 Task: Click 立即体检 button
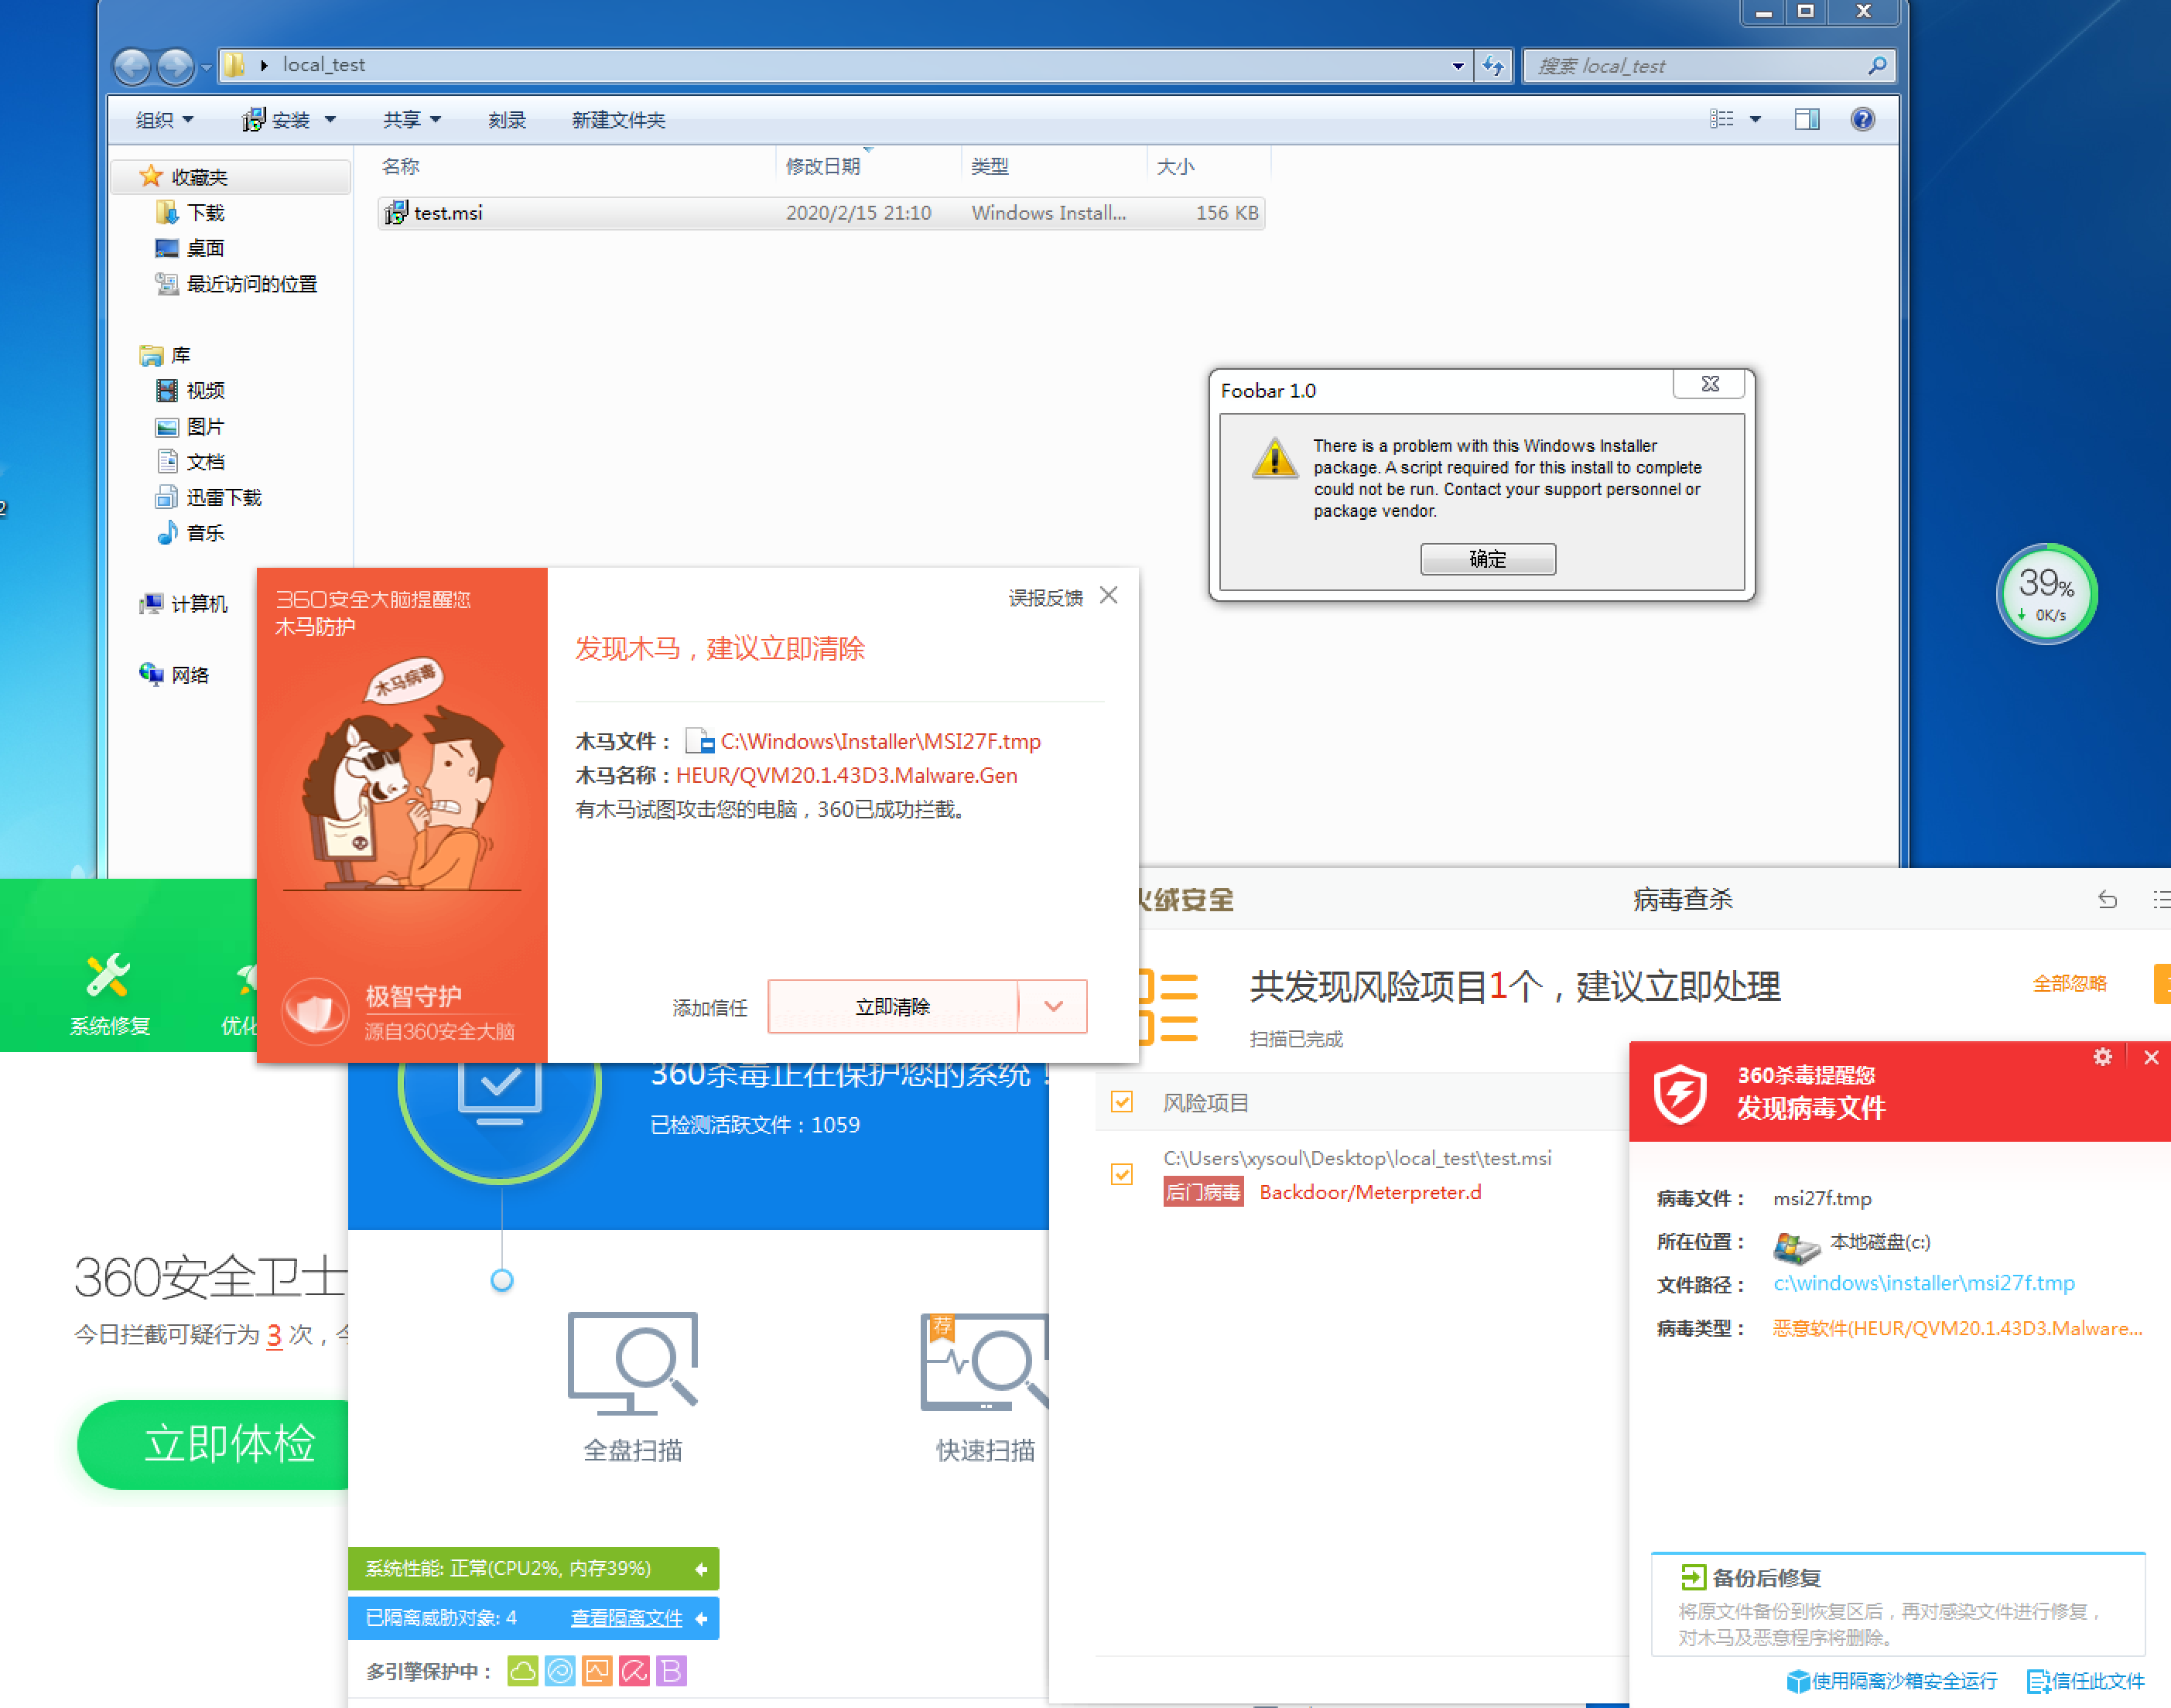tap(214, 1444)
